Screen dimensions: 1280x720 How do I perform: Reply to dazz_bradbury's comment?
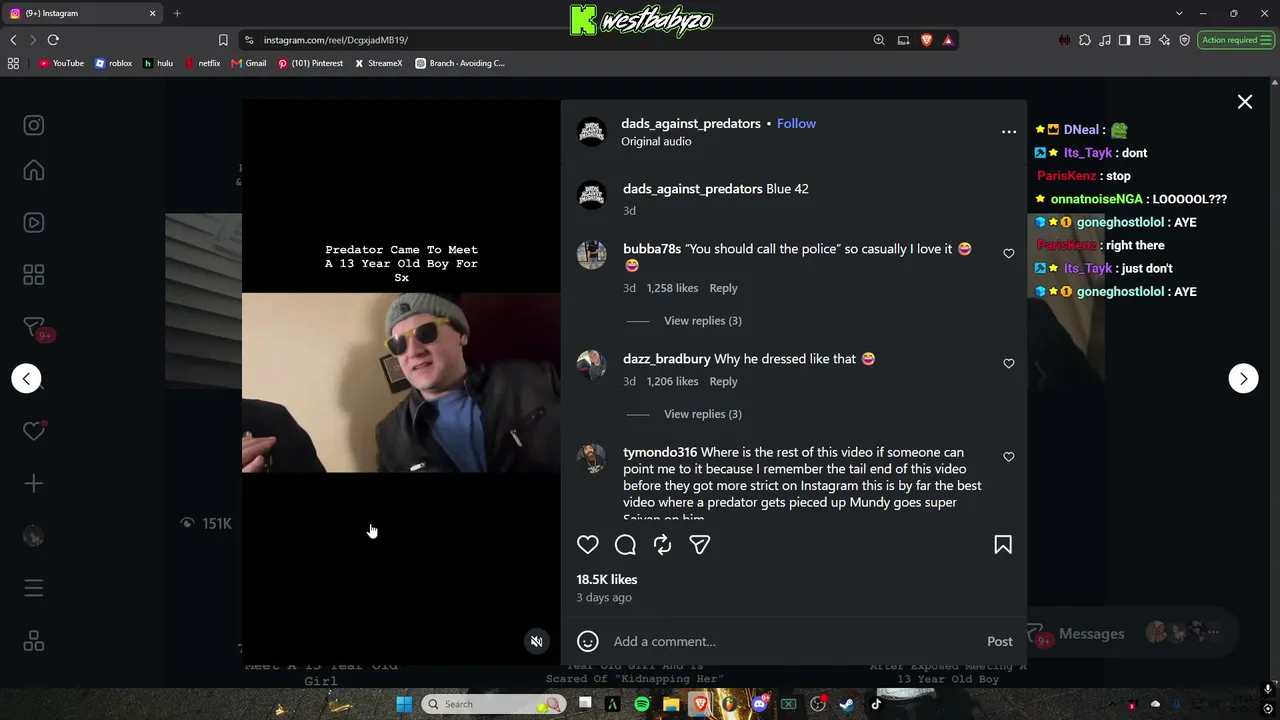[x=723, y=381]
